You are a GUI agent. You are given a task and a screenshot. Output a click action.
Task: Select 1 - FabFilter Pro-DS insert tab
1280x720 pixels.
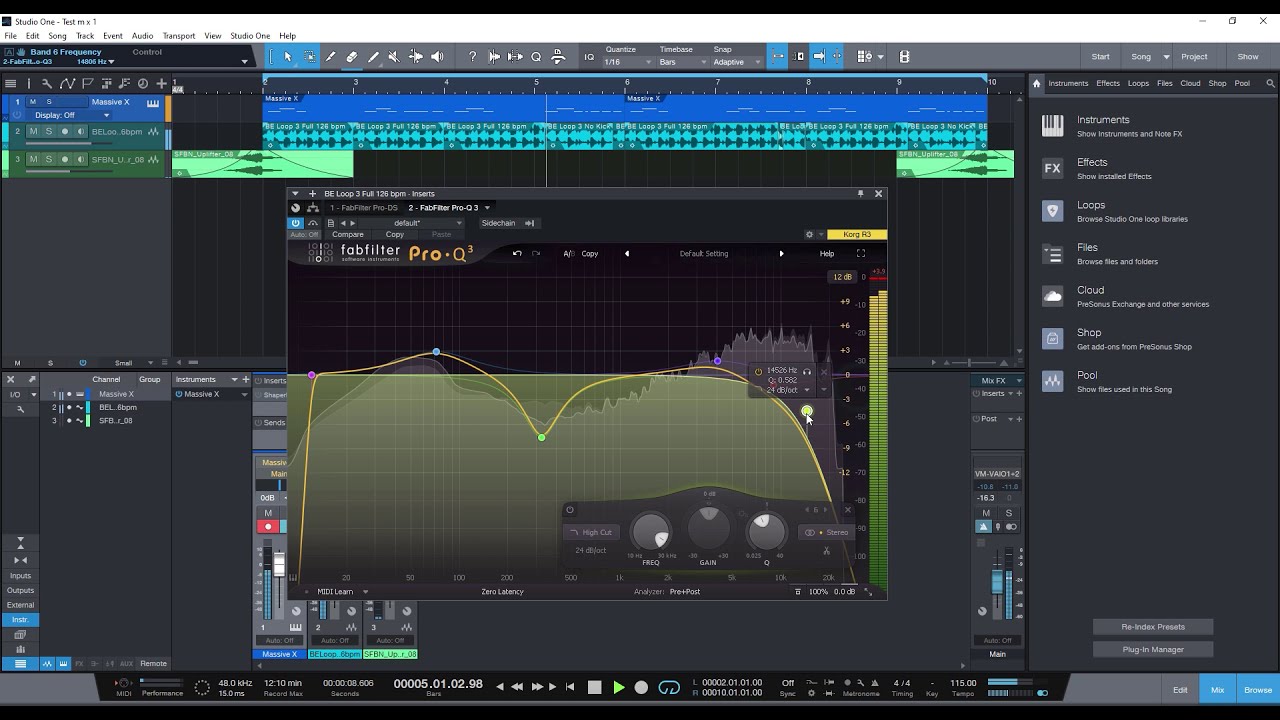coord(364,208)
